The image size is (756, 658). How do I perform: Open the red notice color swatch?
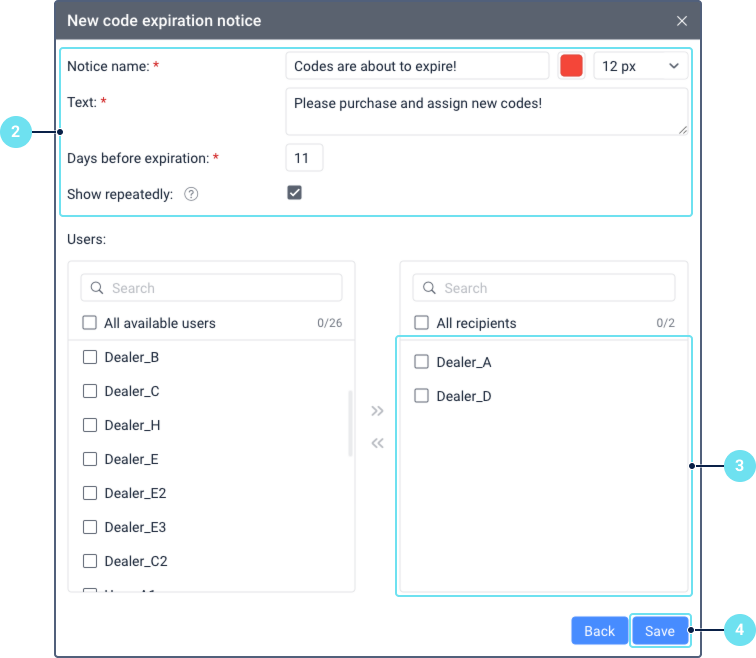pyautogui.click(x=572, y=66)
